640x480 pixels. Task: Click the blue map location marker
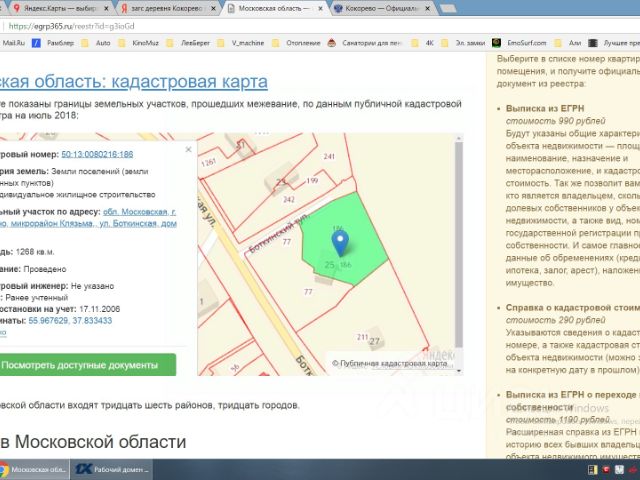click(x=340, y=244)
